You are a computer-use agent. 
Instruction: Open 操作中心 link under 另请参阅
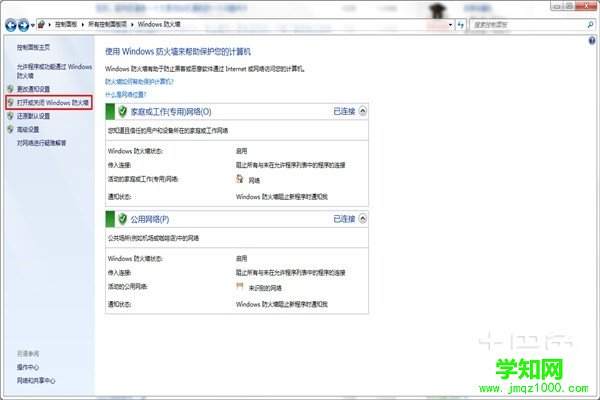click(x=28, y=367)
